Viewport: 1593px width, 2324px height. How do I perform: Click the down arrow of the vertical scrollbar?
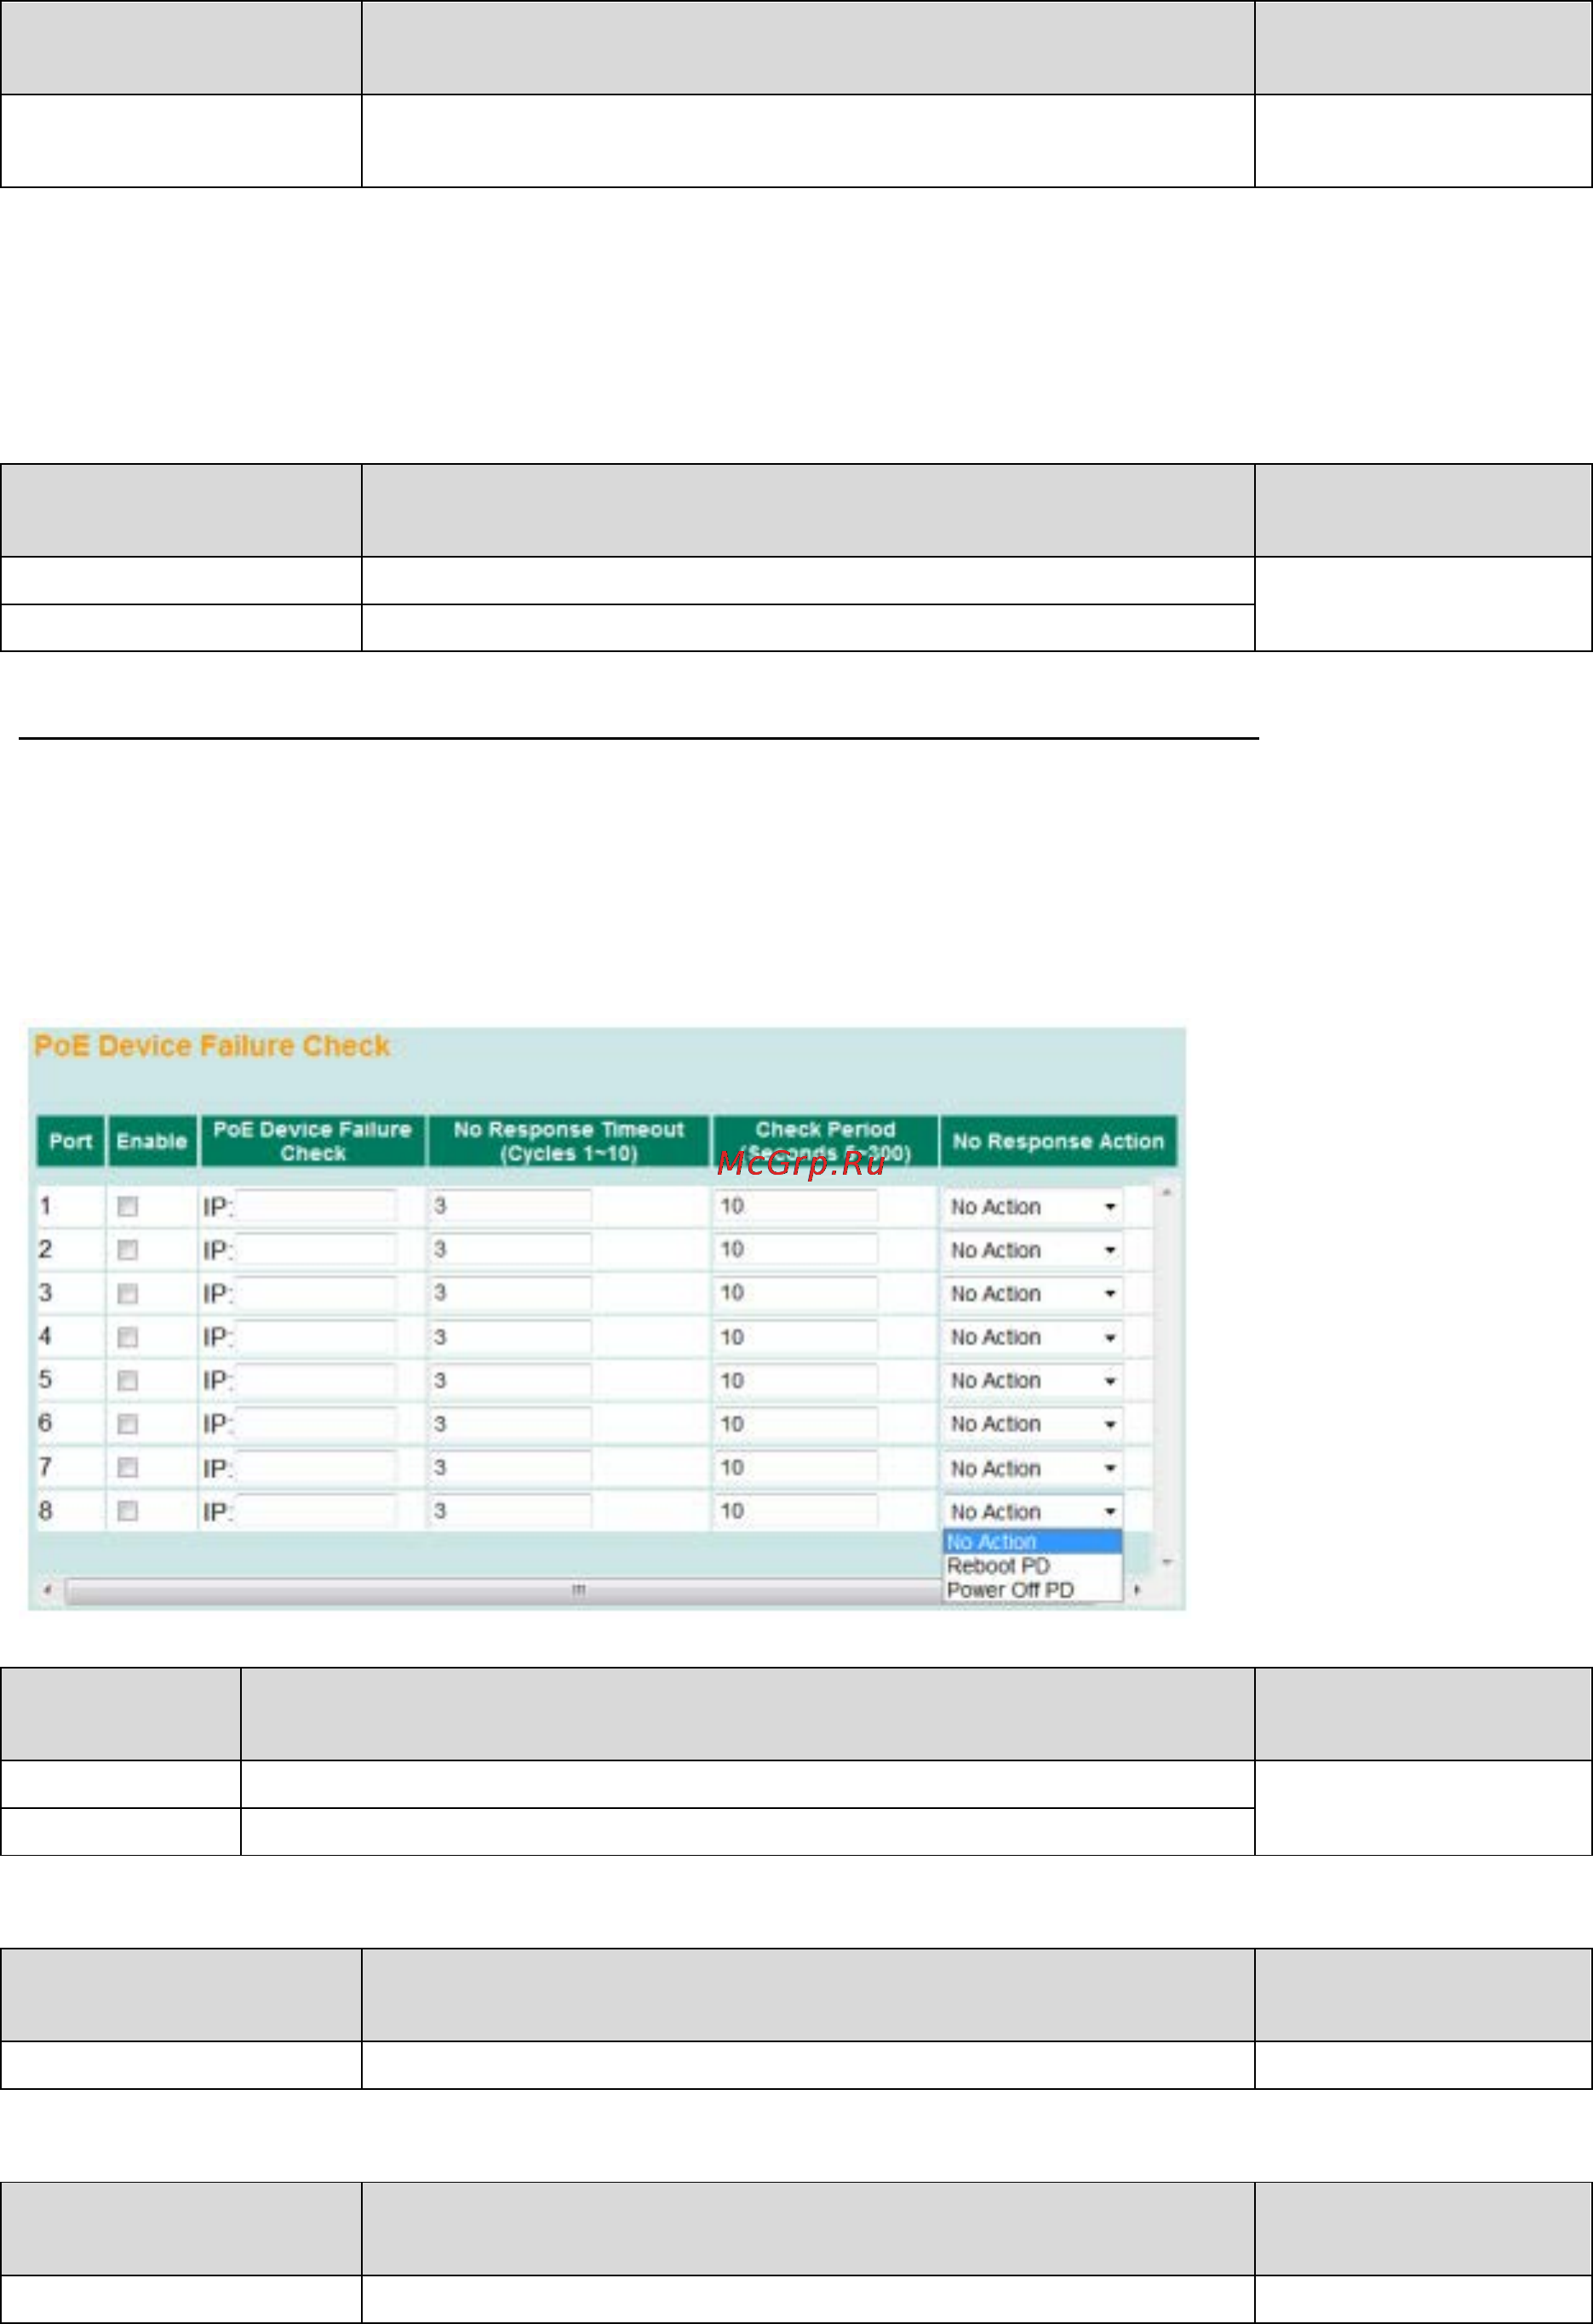click(1166, 1563)
